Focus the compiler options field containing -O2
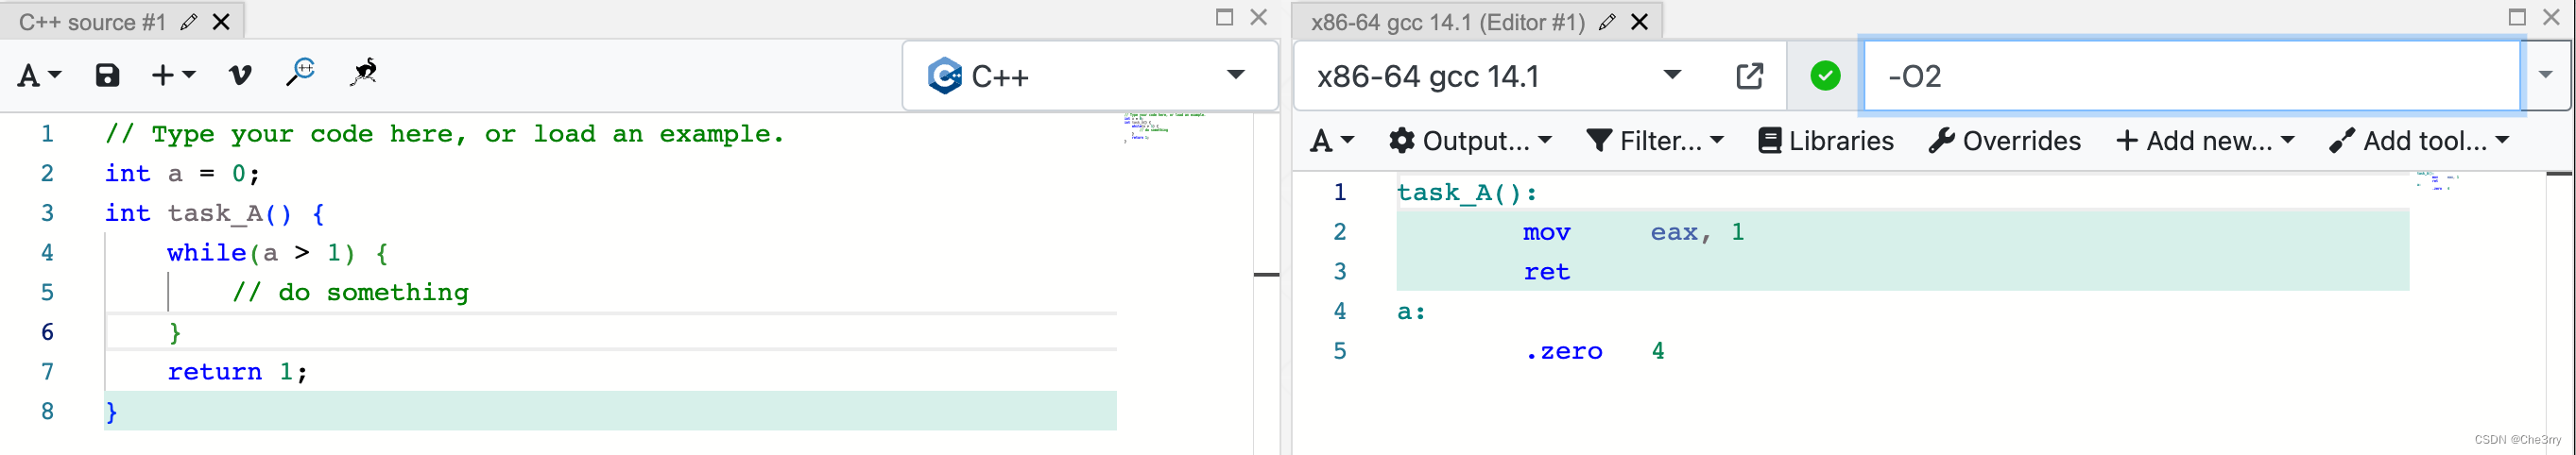Image resolution: width=2576 pixels, height=455 pixels. tap(2190, 76)
